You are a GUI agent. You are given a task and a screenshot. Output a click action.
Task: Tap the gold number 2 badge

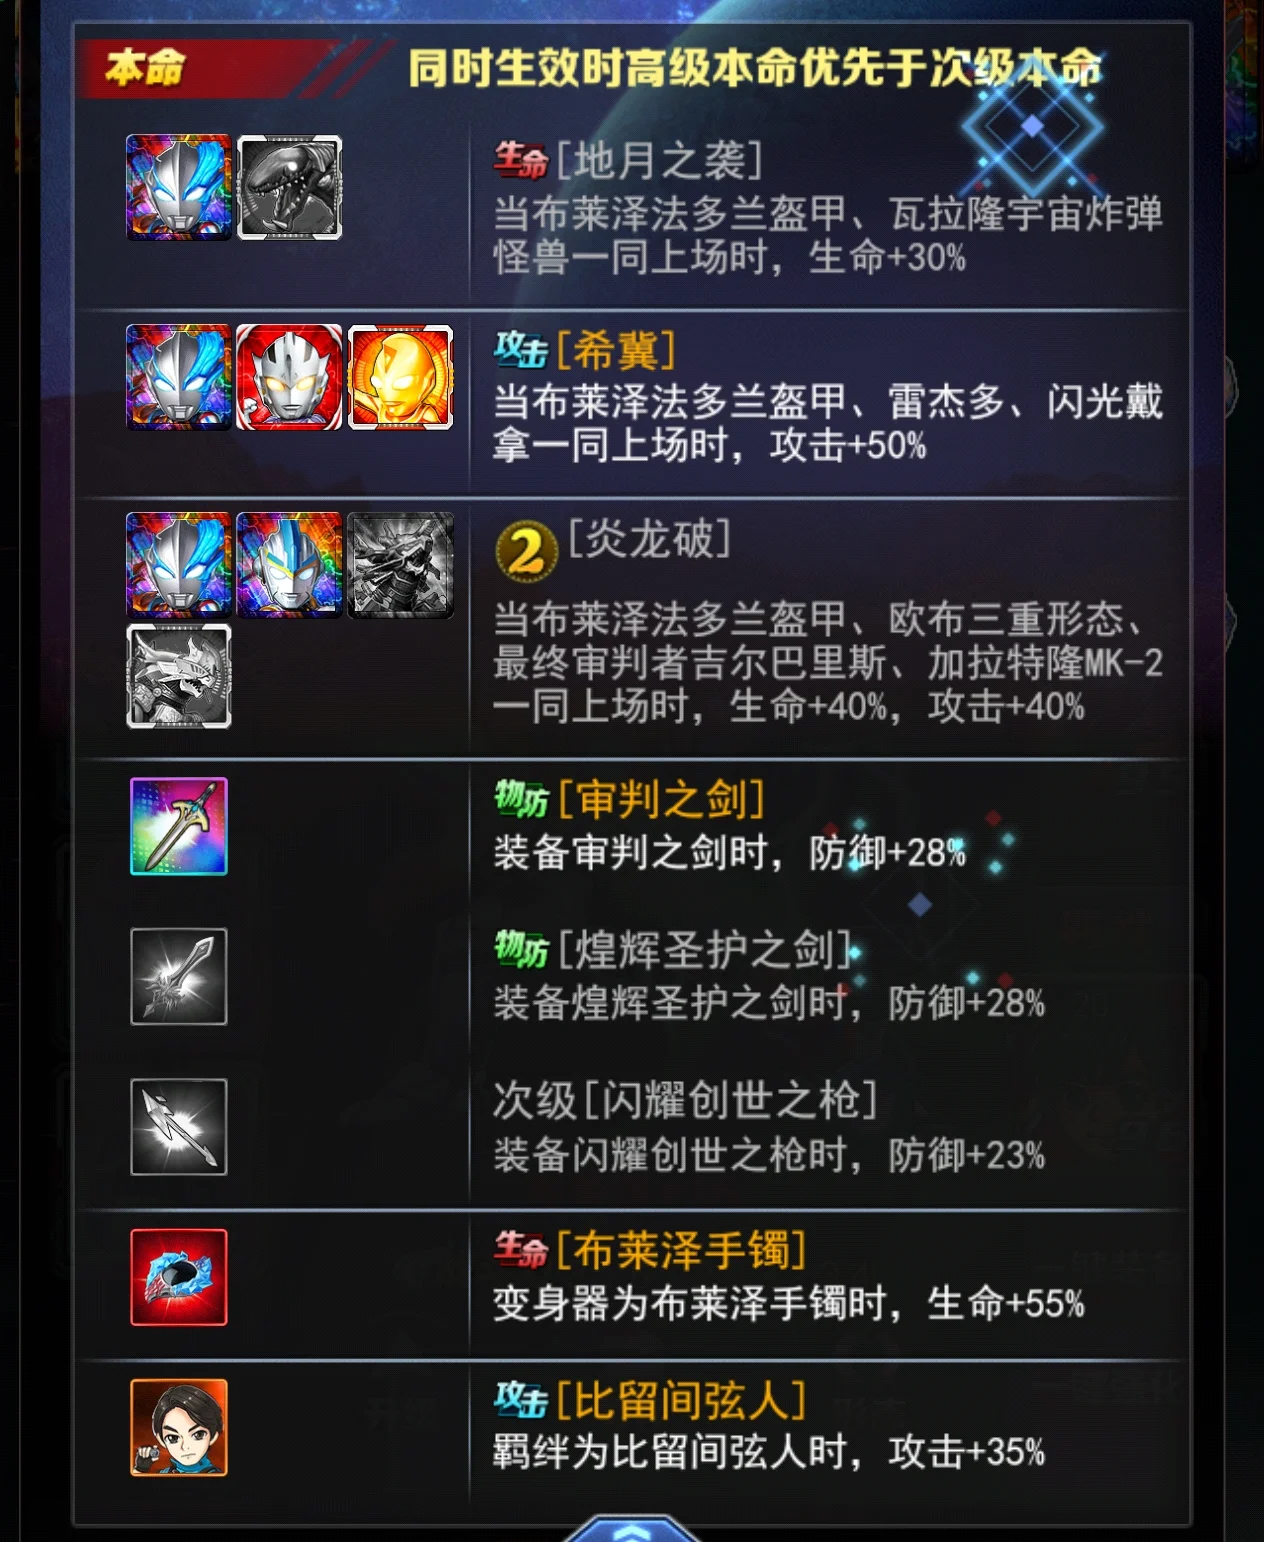point(526,550)
